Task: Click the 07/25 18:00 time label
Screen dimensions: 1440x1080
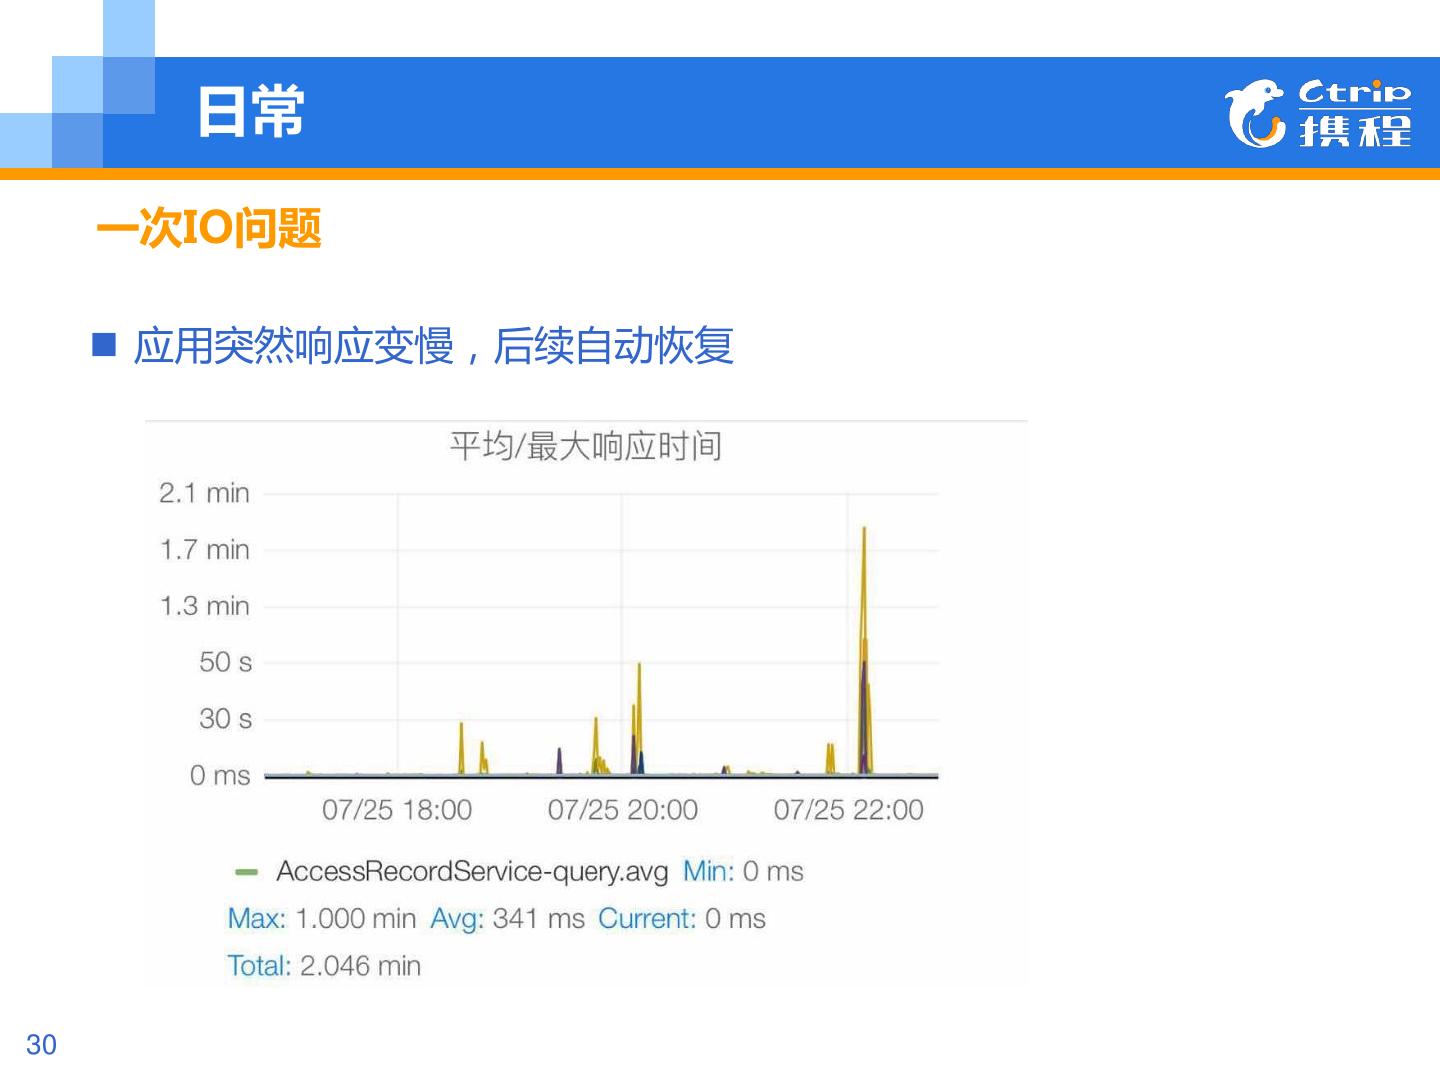Action: coord(397,810)
